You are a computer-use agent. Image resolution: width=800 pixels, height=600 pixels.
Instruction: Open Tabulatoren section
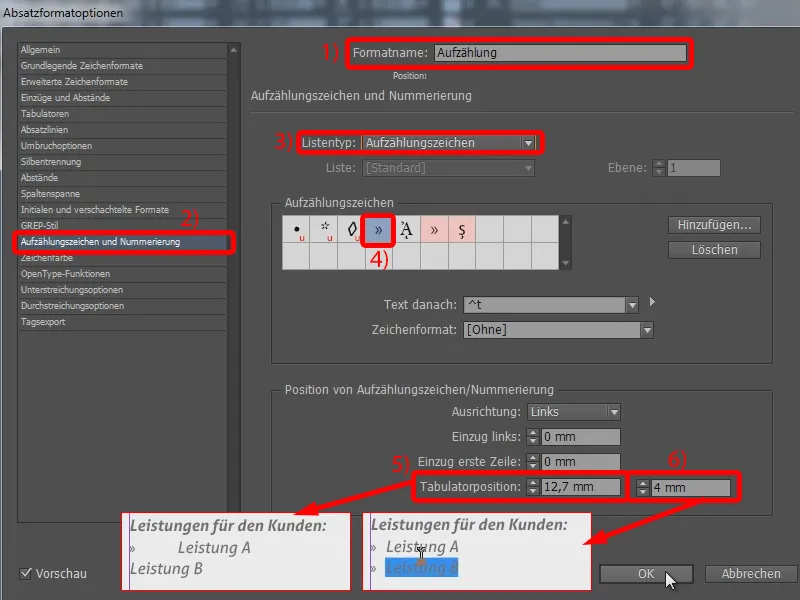coord(122,114)
